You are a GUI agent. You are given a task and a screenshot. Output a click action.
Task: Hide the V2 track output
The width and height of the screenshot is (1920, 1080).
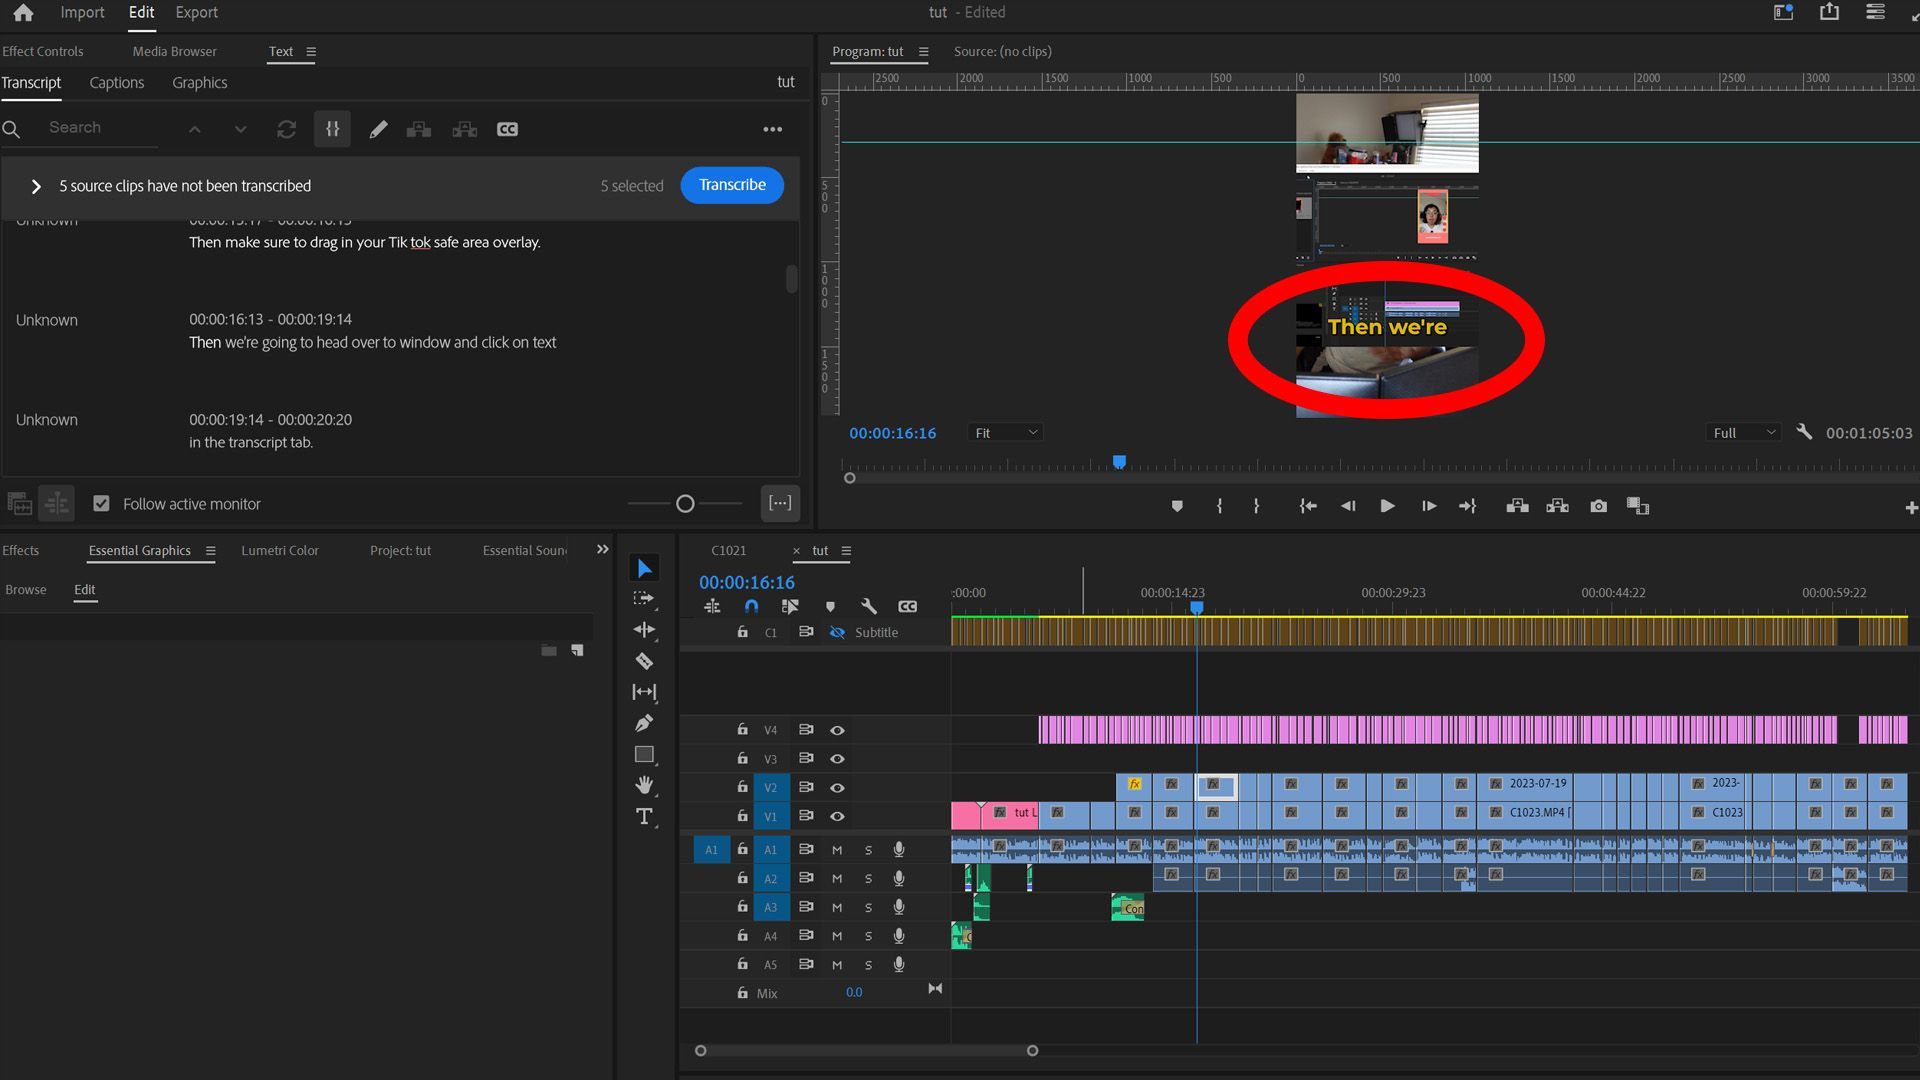838,787
